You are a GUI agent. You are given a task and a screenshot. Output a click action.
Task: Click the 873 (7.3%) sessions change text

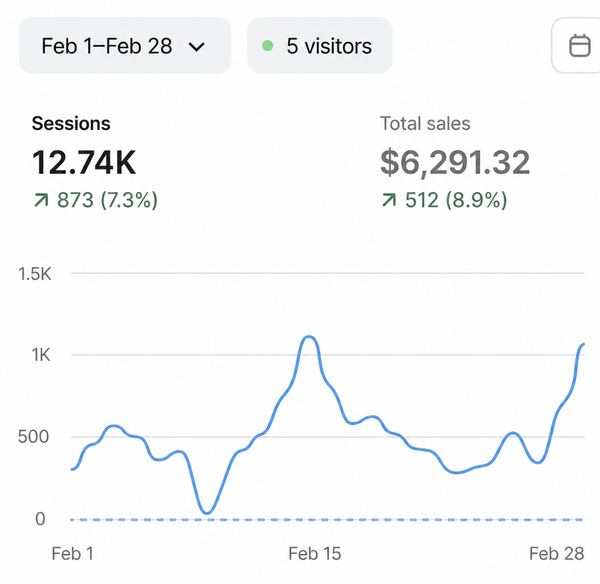(106, 201)
